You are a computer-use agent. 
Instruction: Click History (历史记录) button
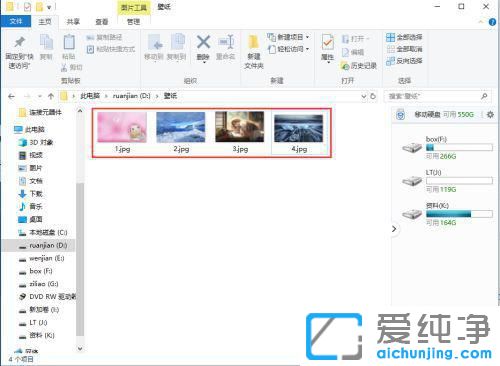359,66
